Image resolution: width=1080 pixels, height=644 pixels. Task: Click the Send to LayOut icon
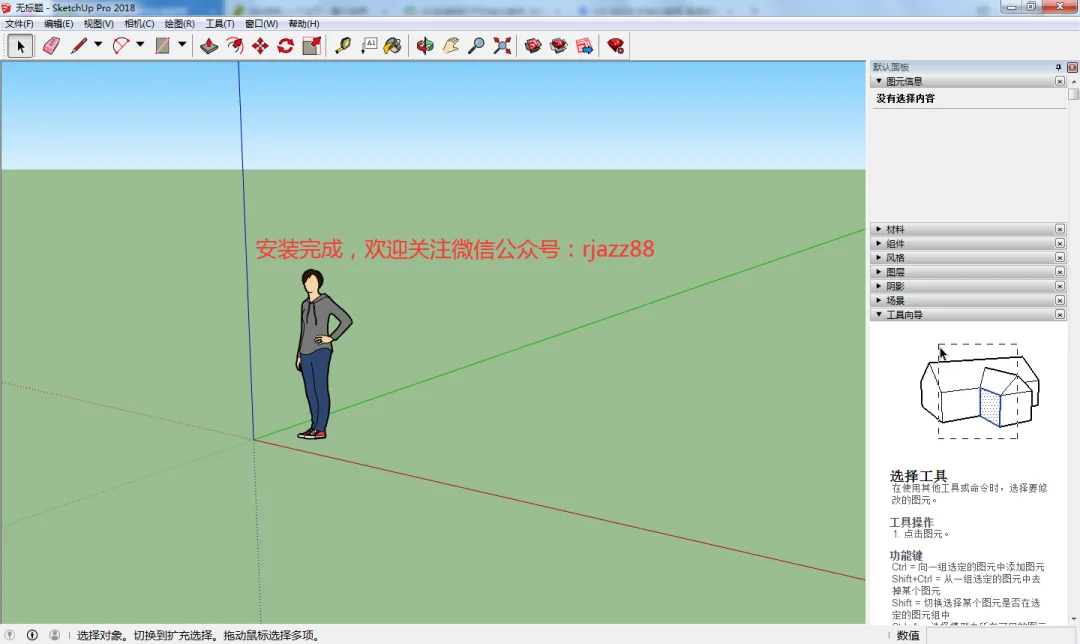(585, 46)
